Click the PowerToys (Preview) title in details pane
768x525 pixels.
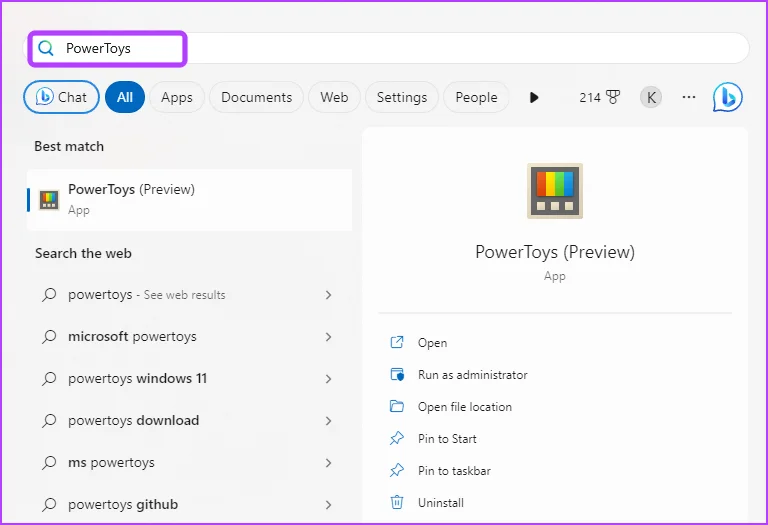pos(555,252)
